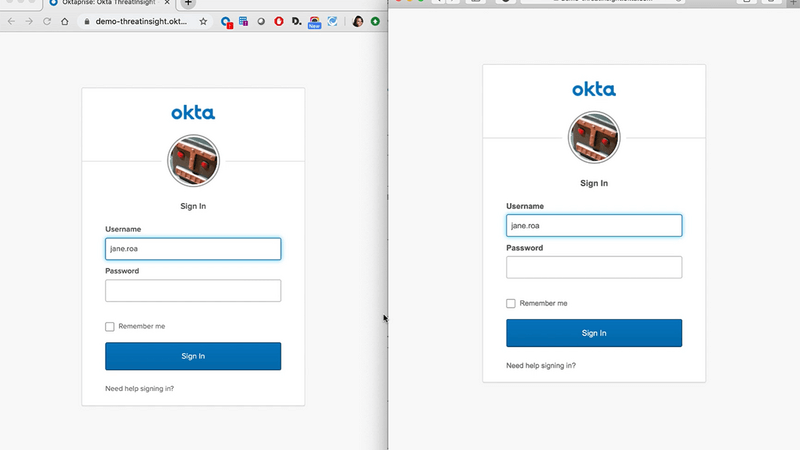Switch to the Oktaprise: Okta ThreatInsight tab
This screenshot has width=800, height=450.
coord(110,3)
